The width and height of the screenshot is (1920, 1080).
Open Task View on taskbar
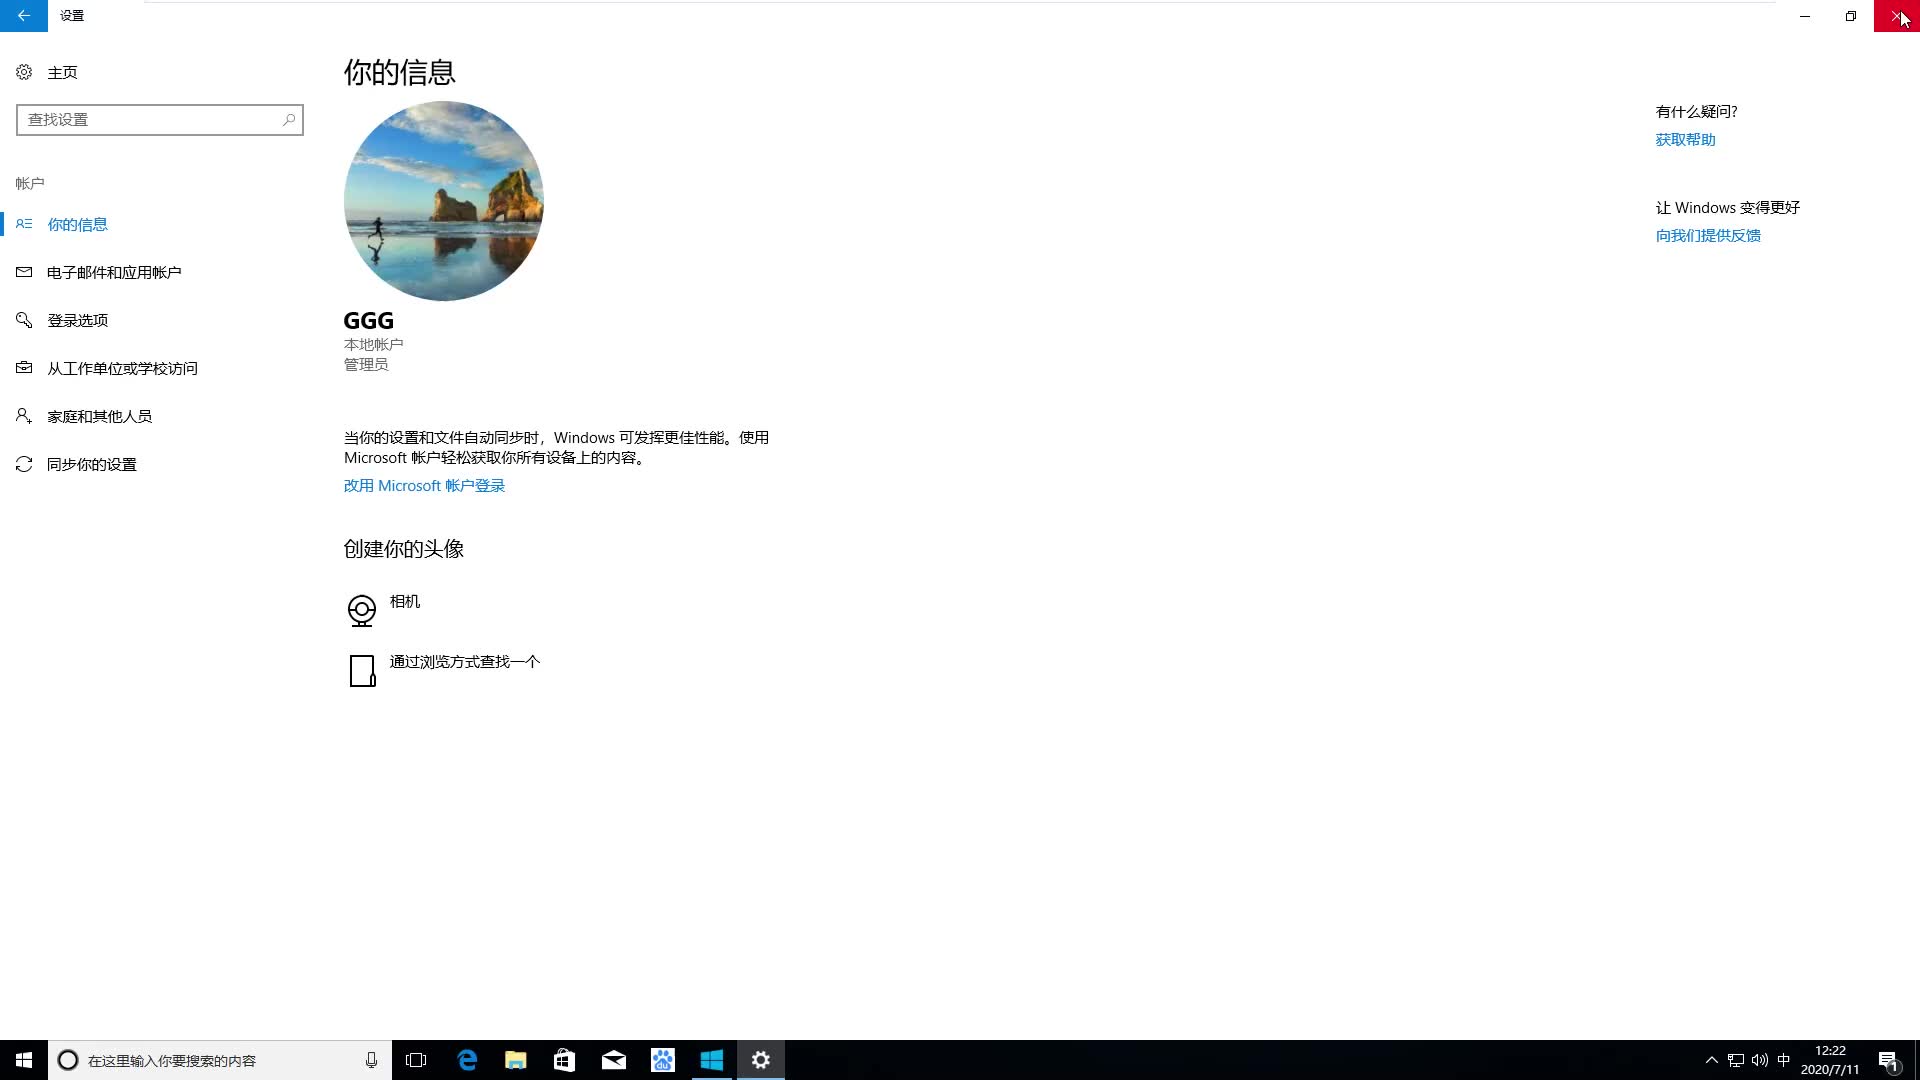[416, 1060]
